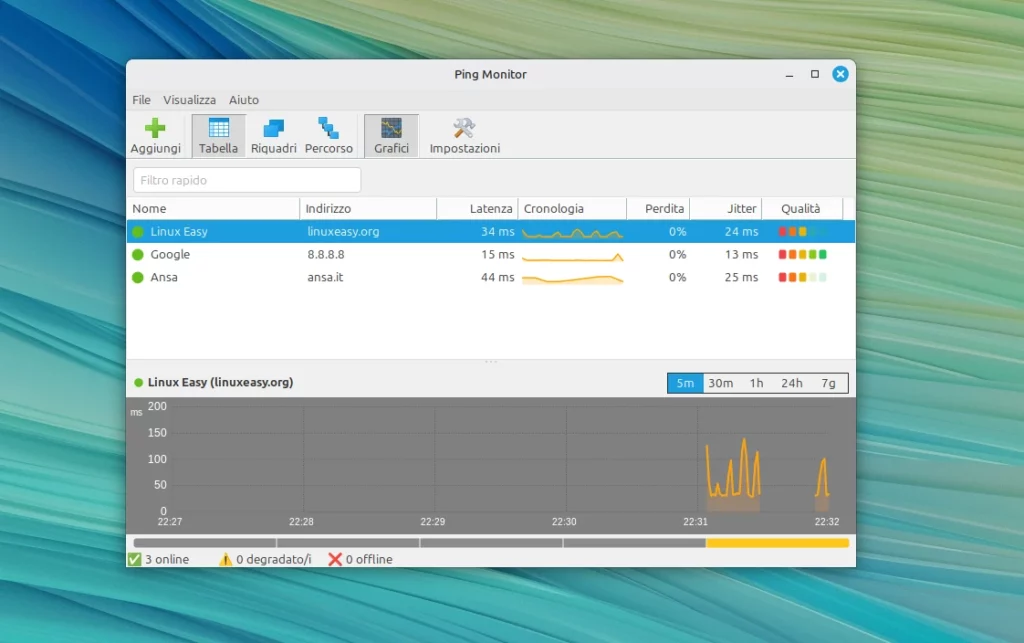1024x643 pixels.
Task: Add a new host with the Aggiungi button
Action: click(x=155, y=135)
